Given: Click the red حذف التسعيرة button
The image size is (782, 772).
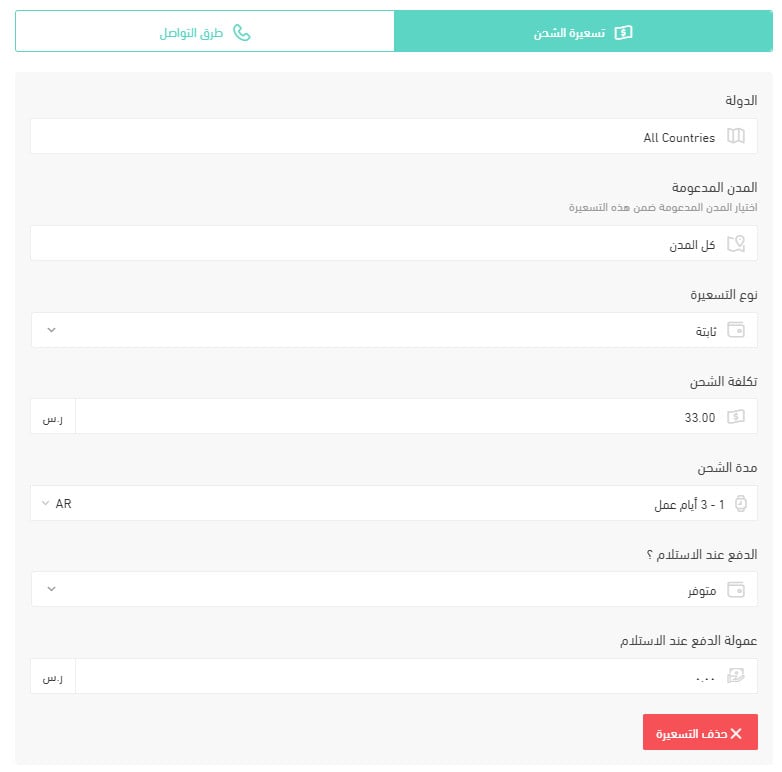Looking at the screenshot, I should [x=700, y=732].
